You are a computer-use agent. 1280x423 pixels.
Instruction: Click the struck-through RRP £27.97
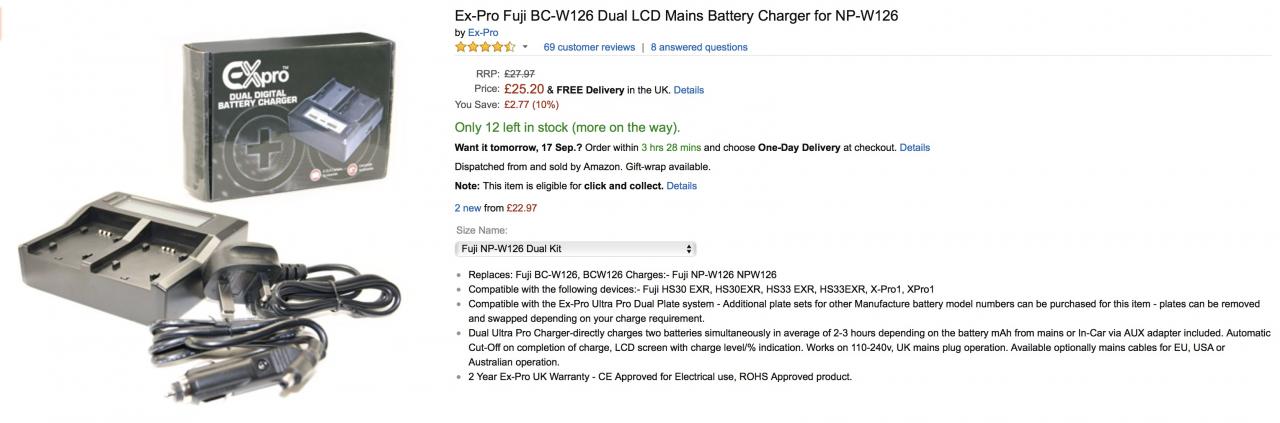click(x=519, y=73)
